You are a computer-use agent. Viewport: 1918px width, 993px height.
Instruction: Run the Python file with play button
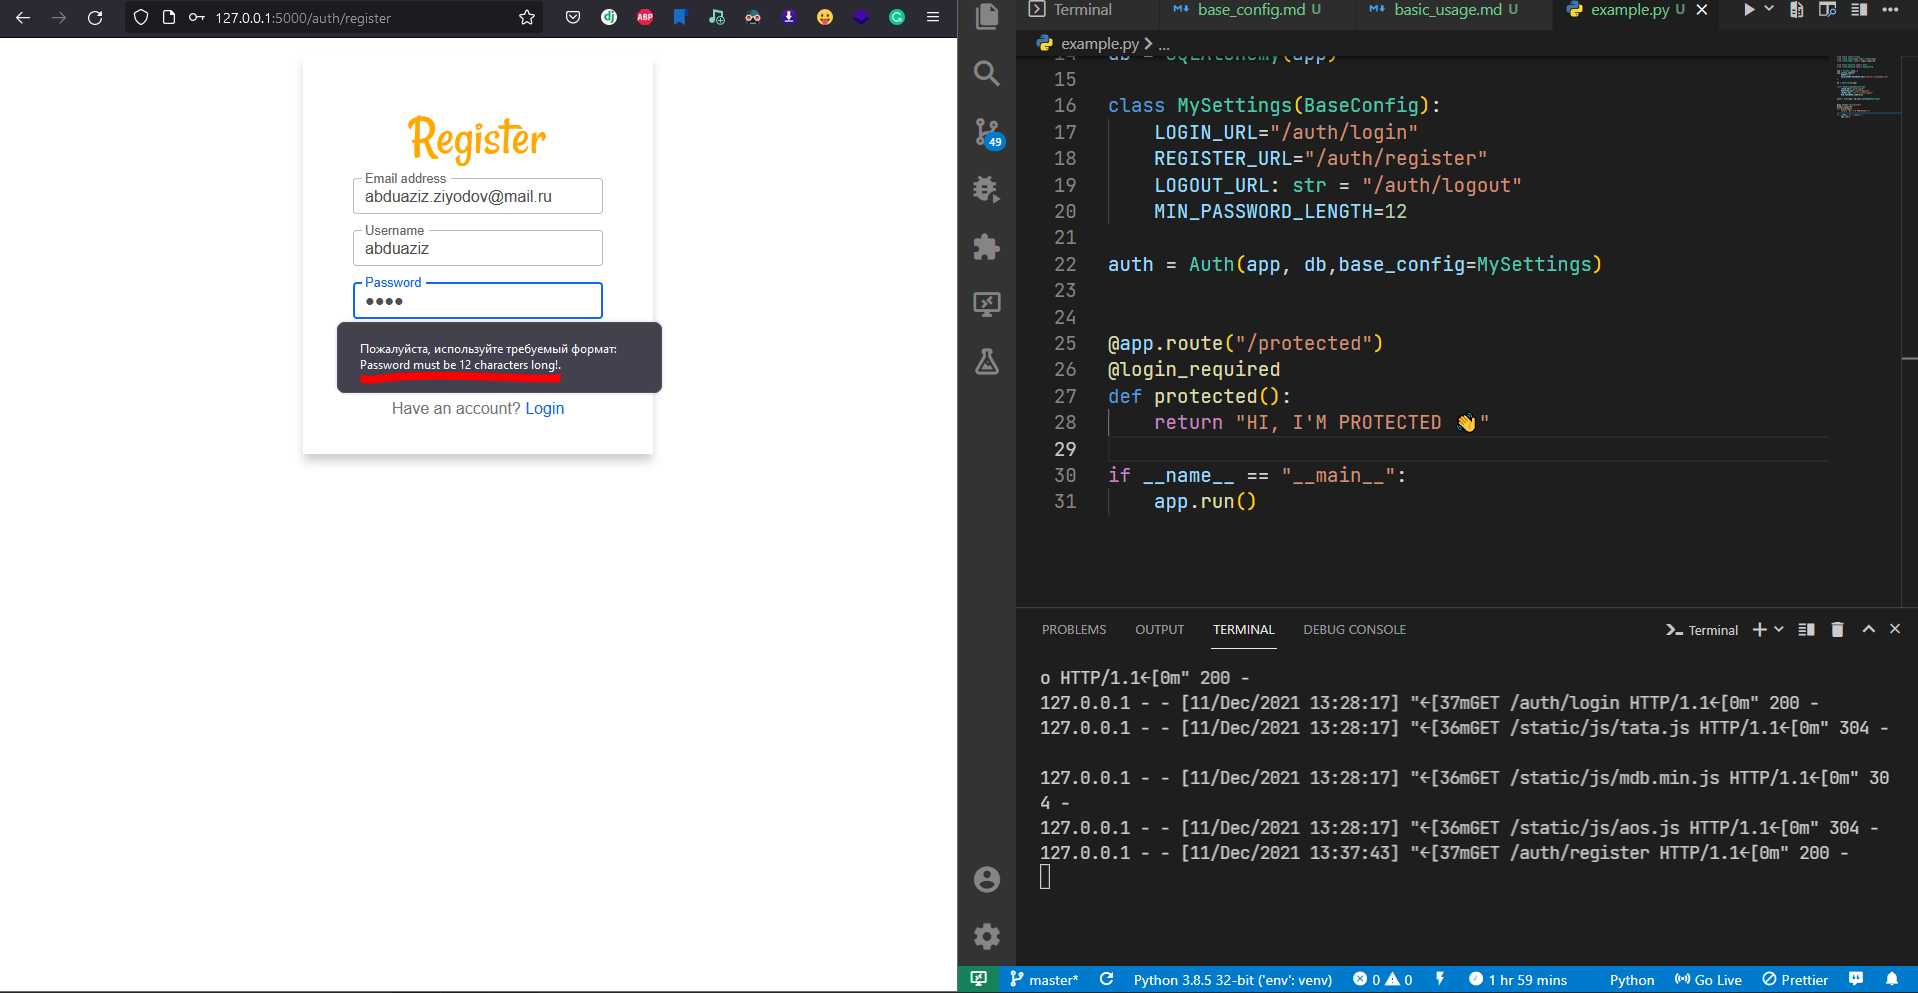[x=1749, y=10]
